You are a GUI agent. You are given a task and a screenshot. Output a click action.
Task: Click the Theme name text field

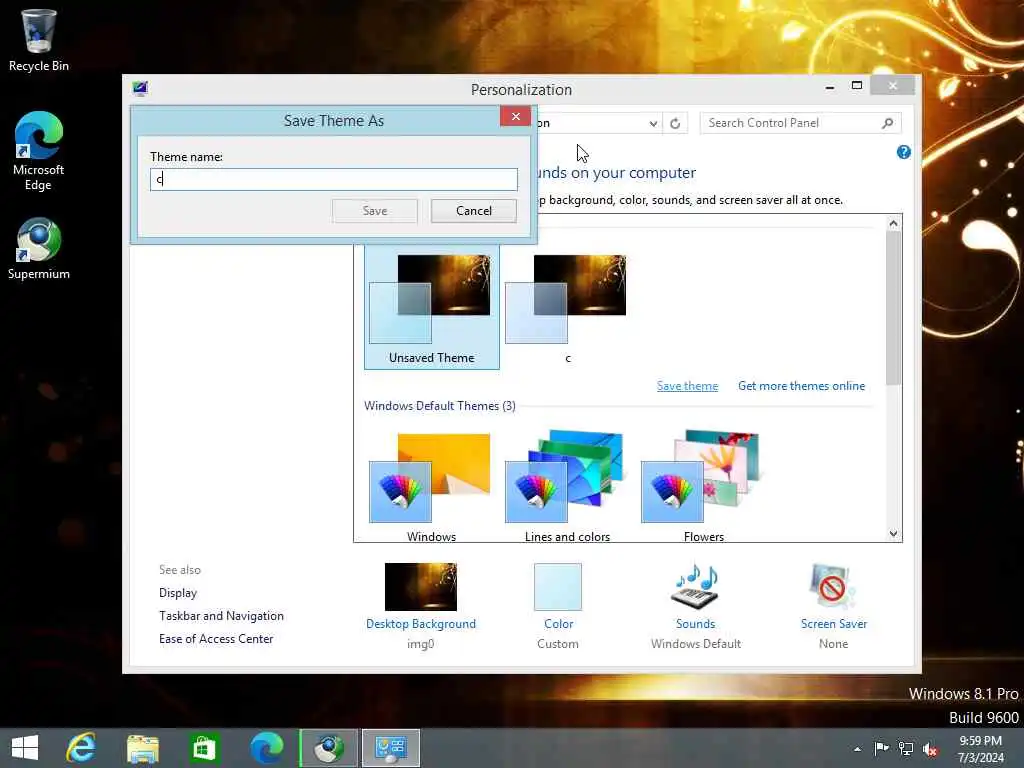pyautogui.click(x=334, y=179)
